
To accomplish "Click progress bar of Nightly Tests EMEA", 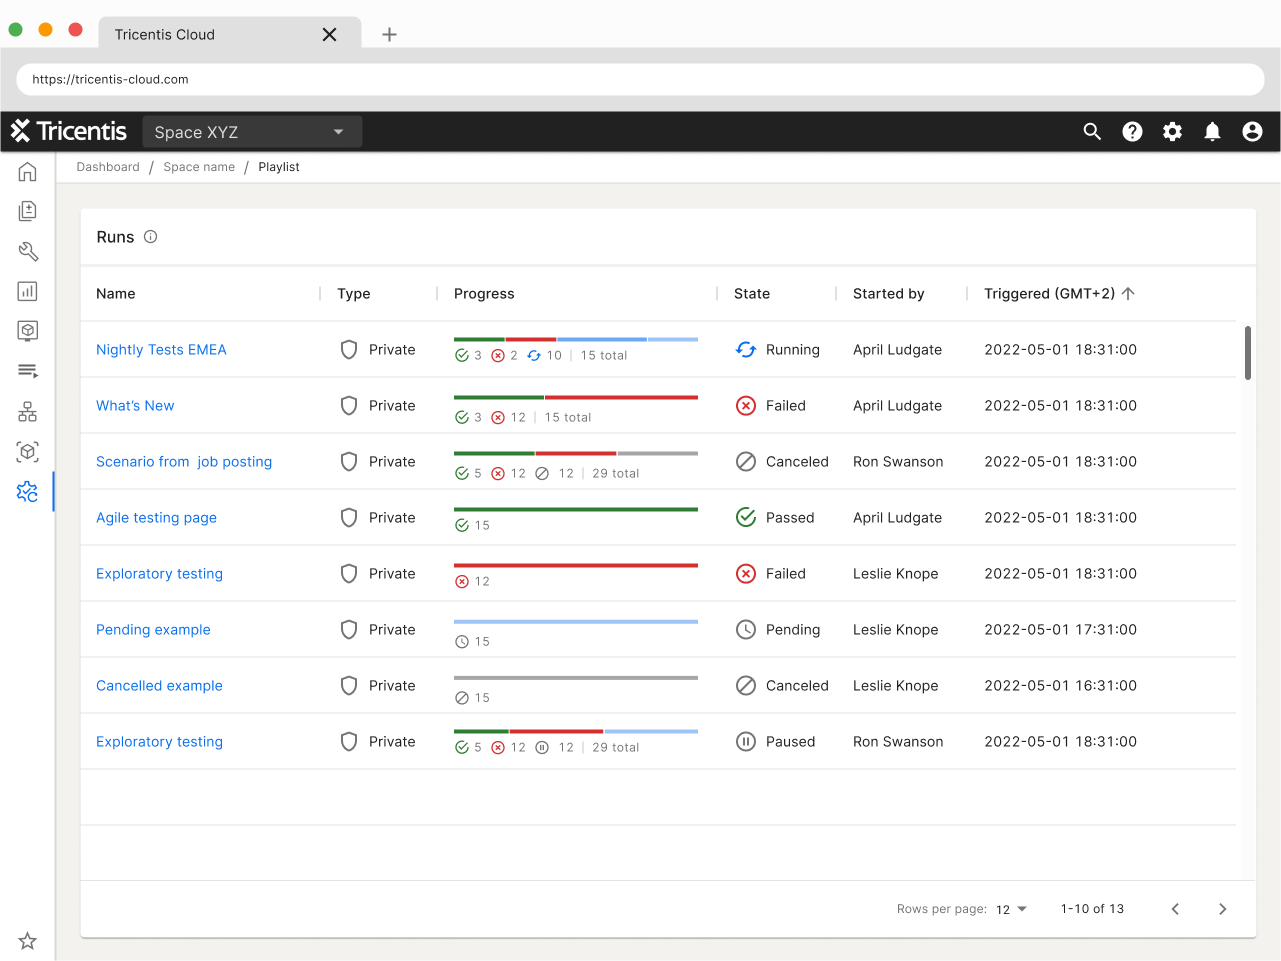I will pyautogui.click(x=576, y=340).
